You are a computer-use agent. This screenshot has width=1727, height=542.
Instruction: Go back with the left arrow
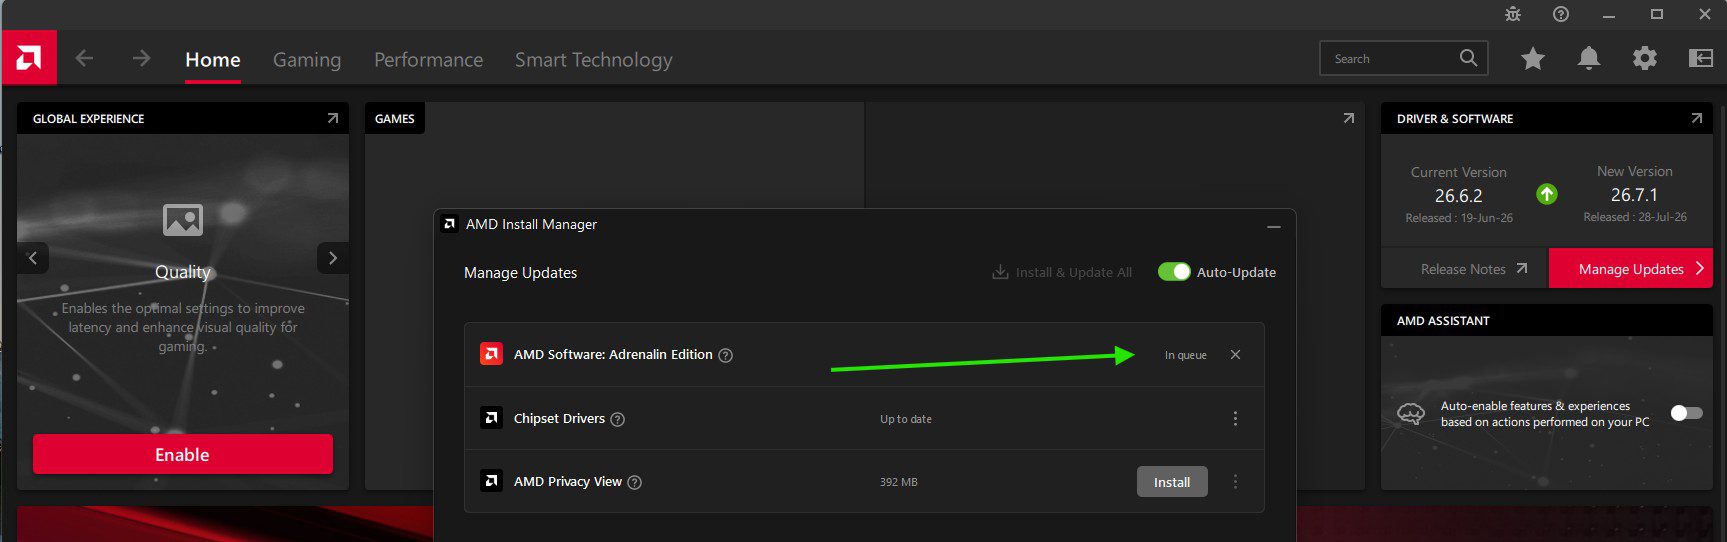[x=84, y=58]
